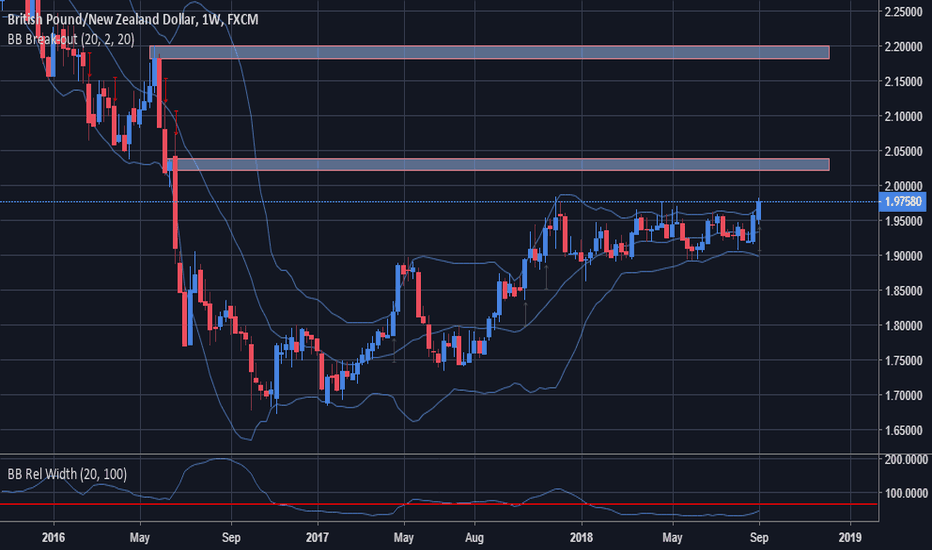Click the 2.15000 price axis label
Viewport: 932px width, 550px height.
903,81
